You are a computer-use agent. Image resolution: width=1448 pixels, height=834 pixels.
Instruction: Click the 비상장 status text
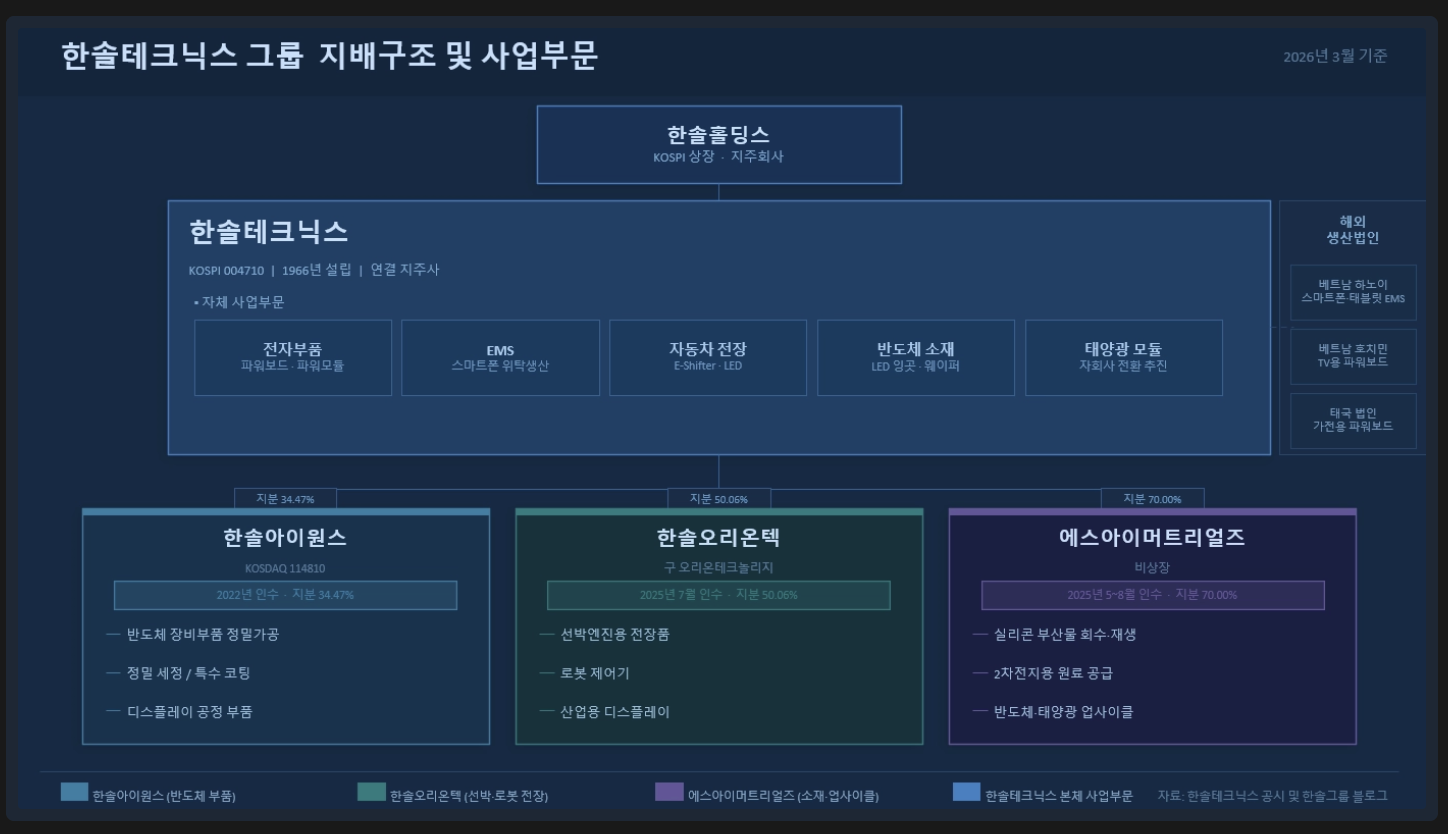[1152, 568]
